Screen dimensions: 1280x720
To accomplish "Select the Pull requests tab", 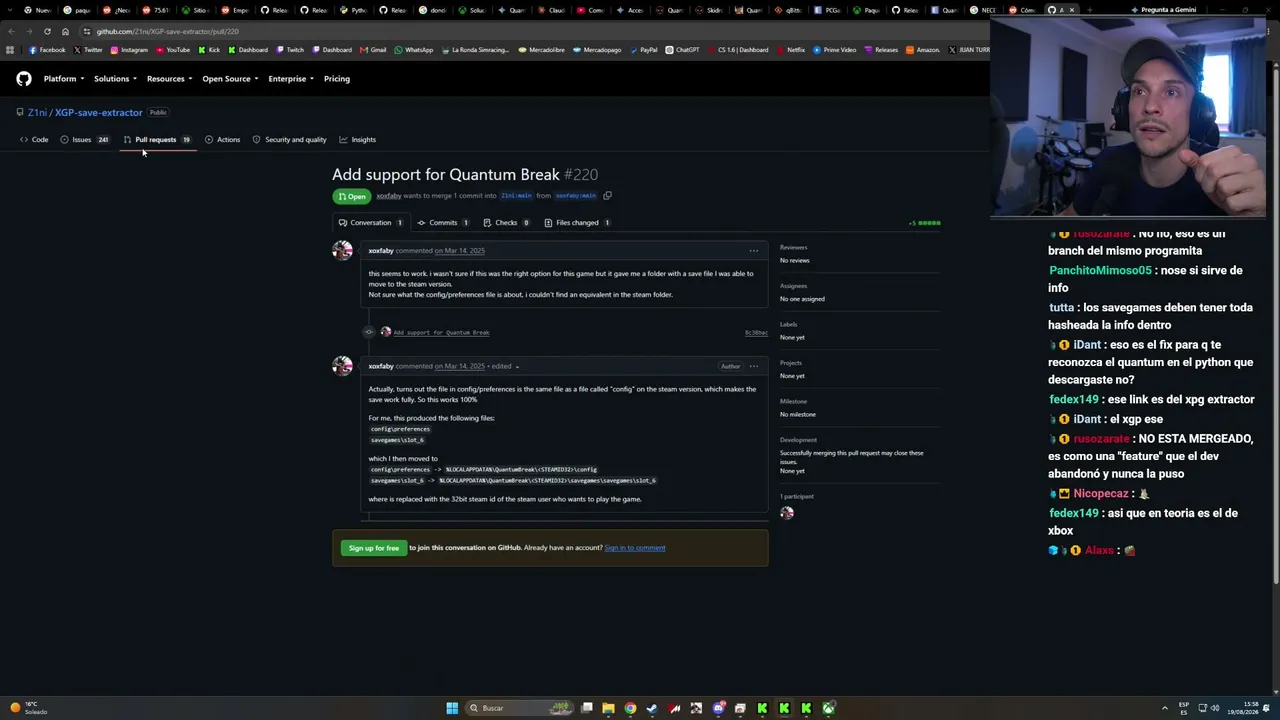I will [x=157, y=140].
